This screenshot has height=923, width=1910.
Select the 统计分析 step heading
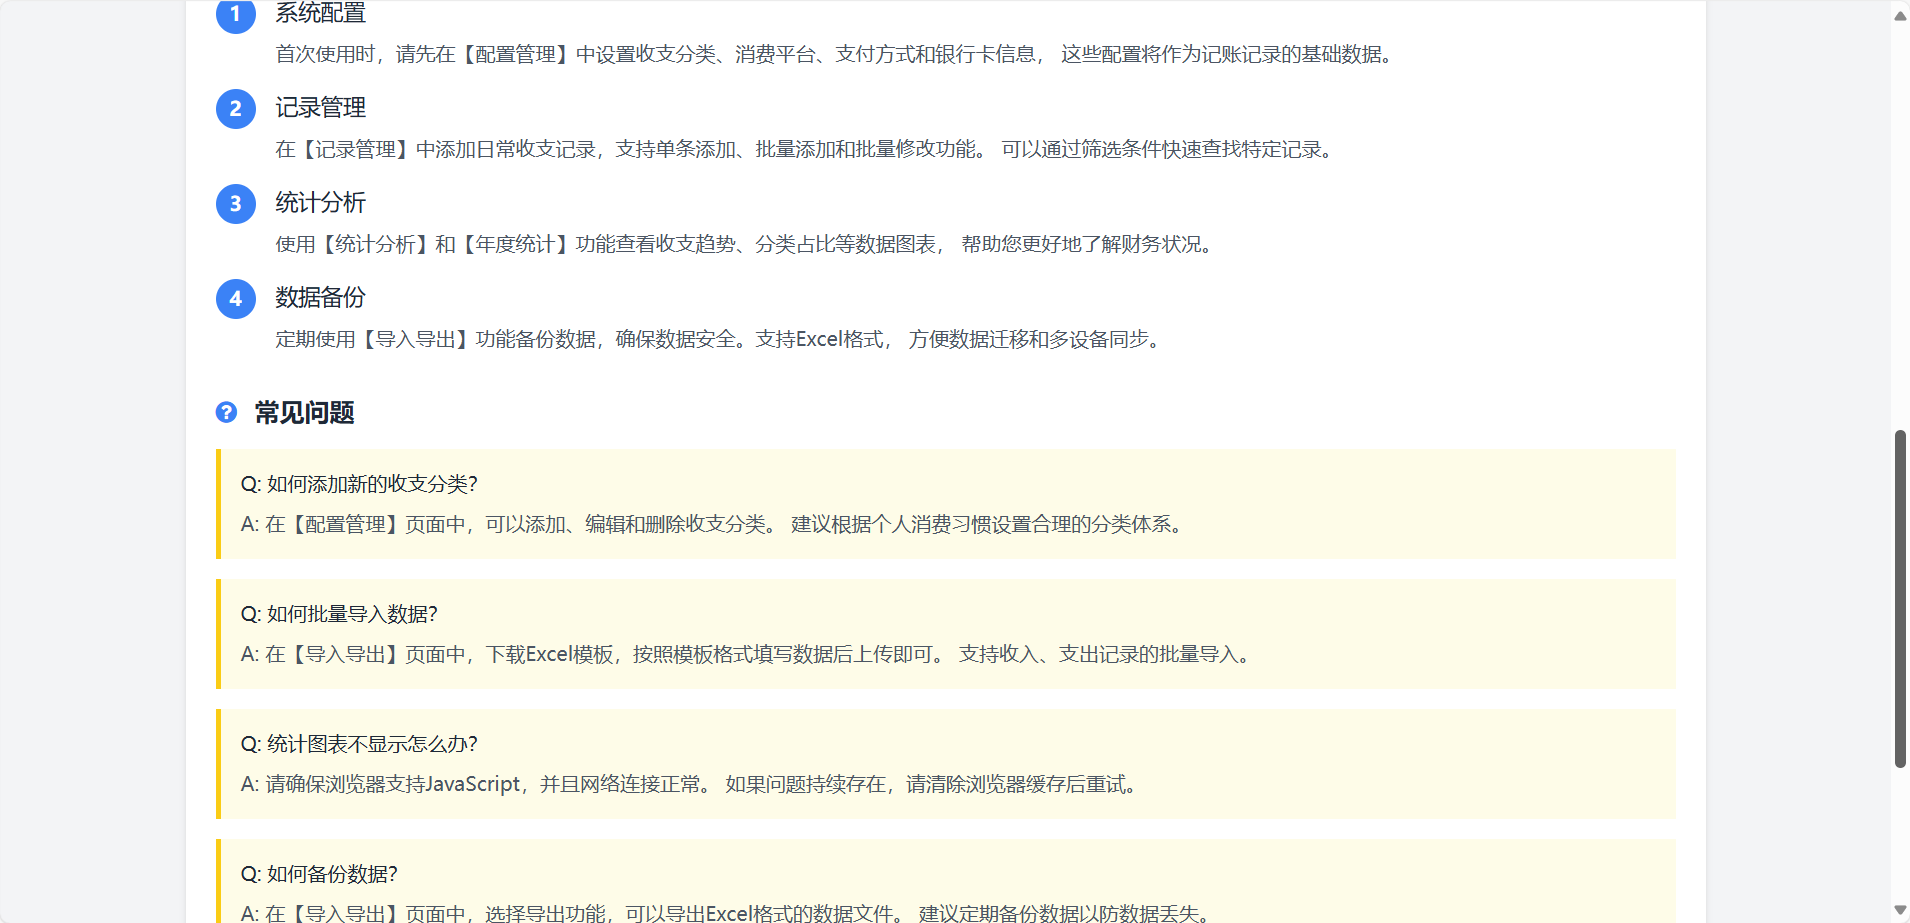tap(321, 203)
